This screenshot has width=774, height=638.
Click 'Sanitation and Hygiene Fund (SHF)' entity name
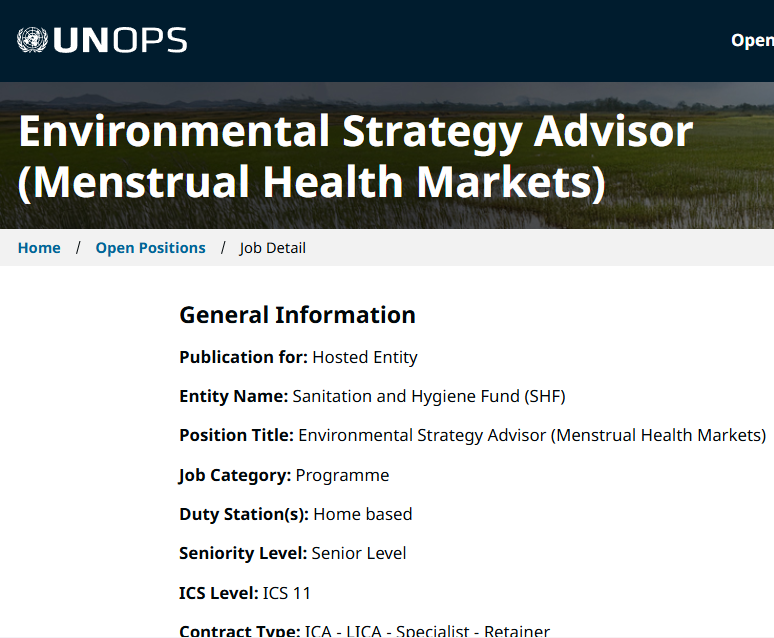(x=429, y=397)
